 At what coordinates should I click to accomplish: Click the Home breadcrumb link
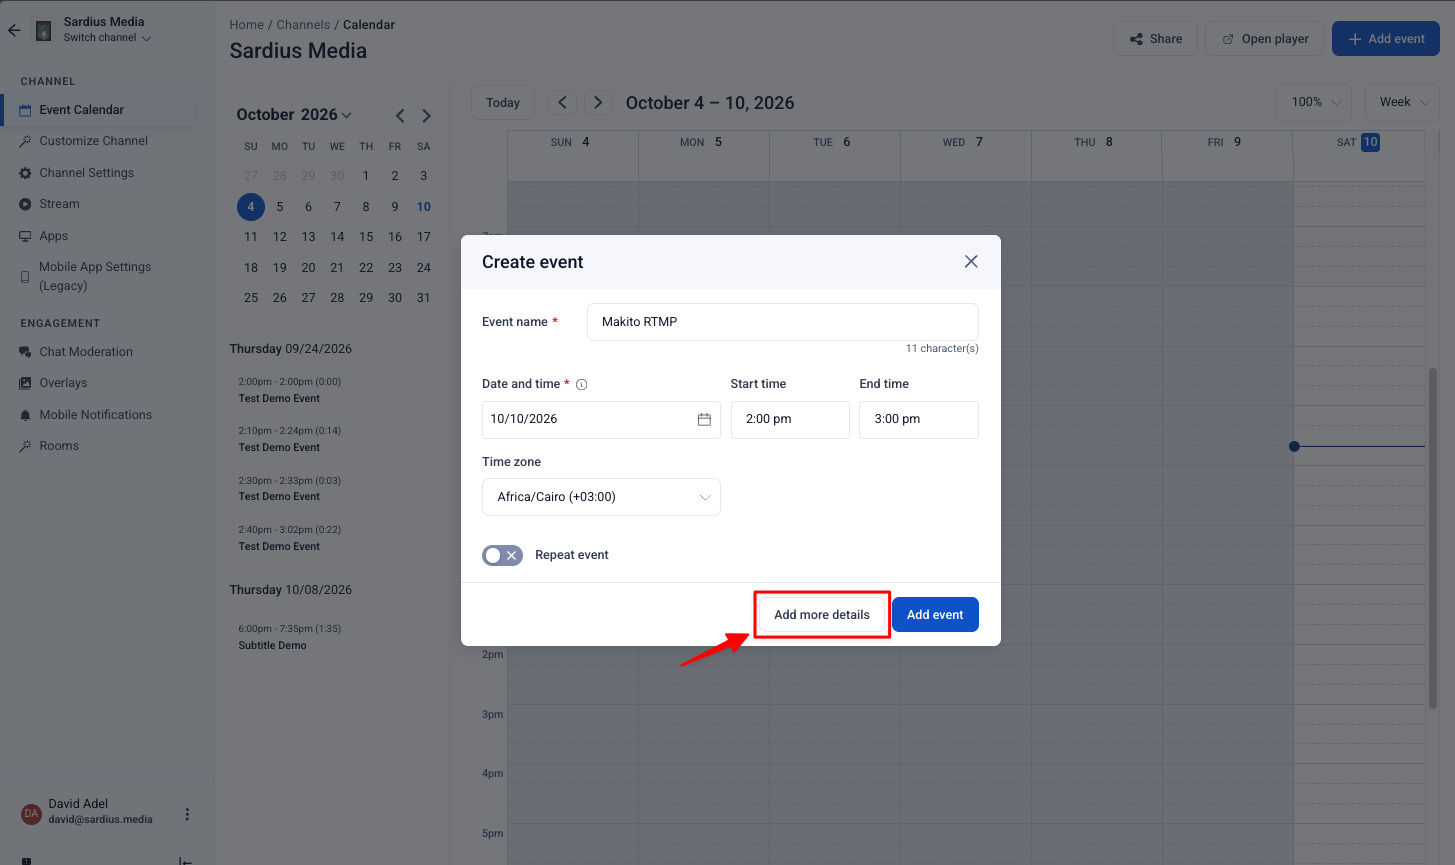pos(247,25)
